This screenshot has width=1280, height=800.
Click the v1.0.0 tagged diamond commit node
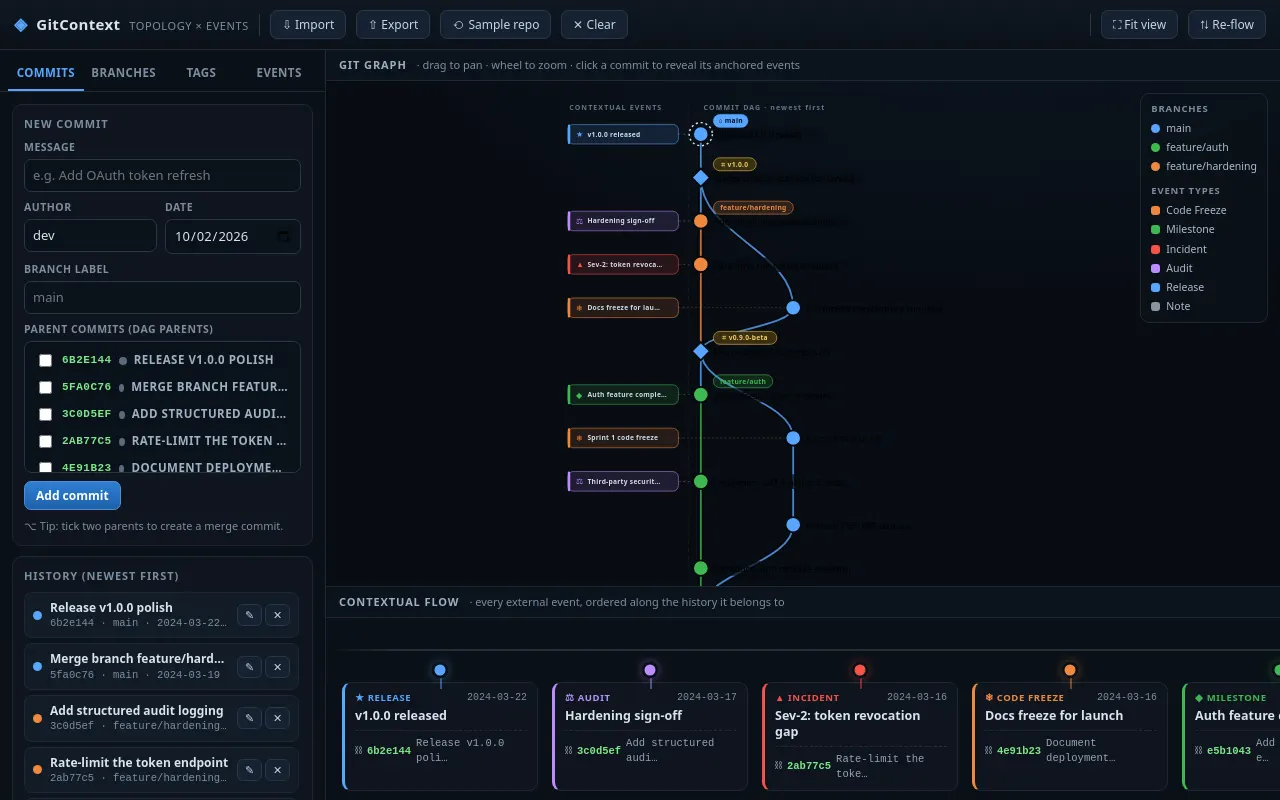tap(701, 177)
